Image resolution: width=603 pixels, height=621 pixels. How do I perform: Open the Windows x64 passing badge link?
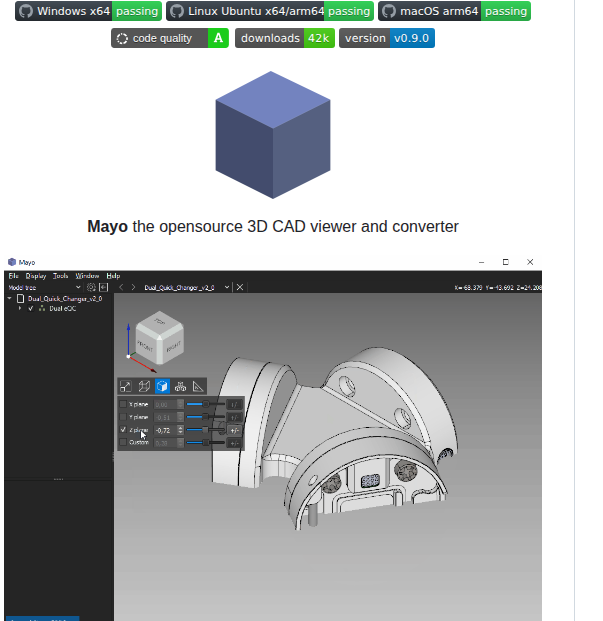(88, 11)
